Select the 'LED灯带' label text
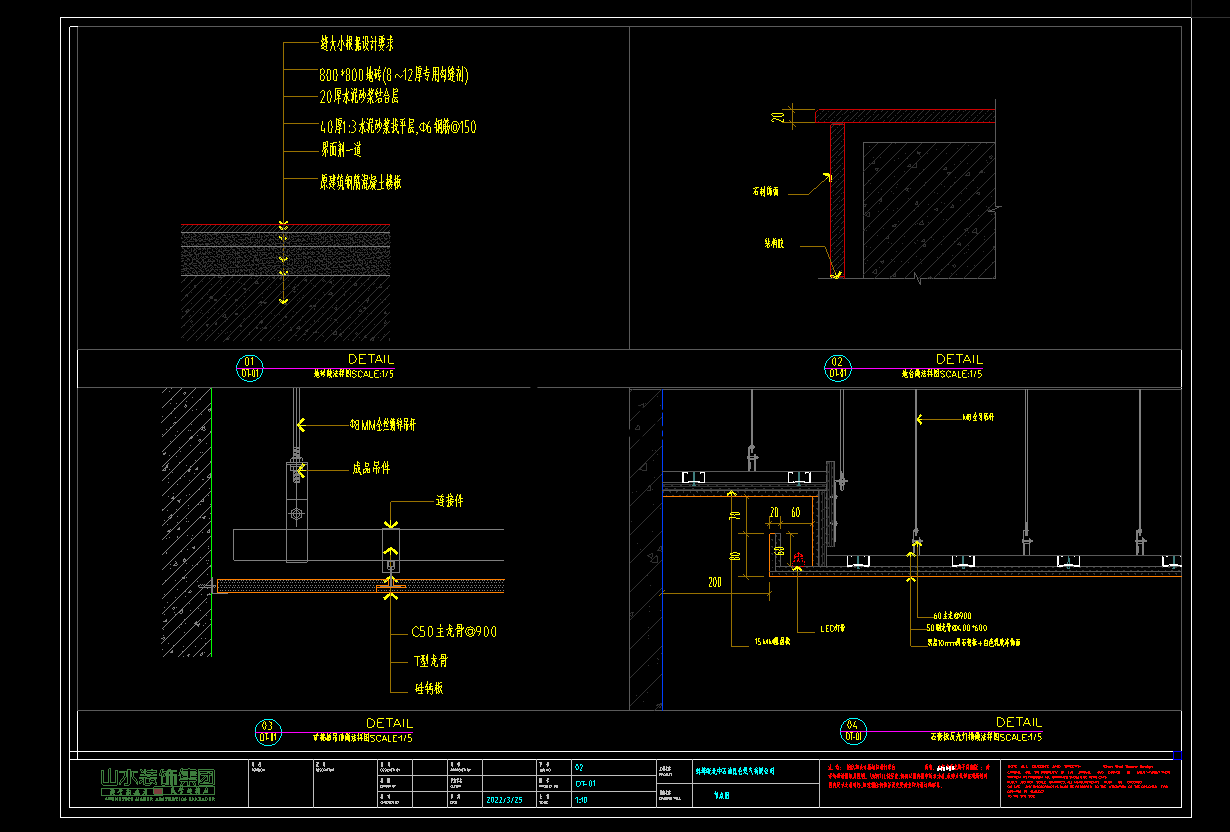1230x832 pixels. coord(833,629)
